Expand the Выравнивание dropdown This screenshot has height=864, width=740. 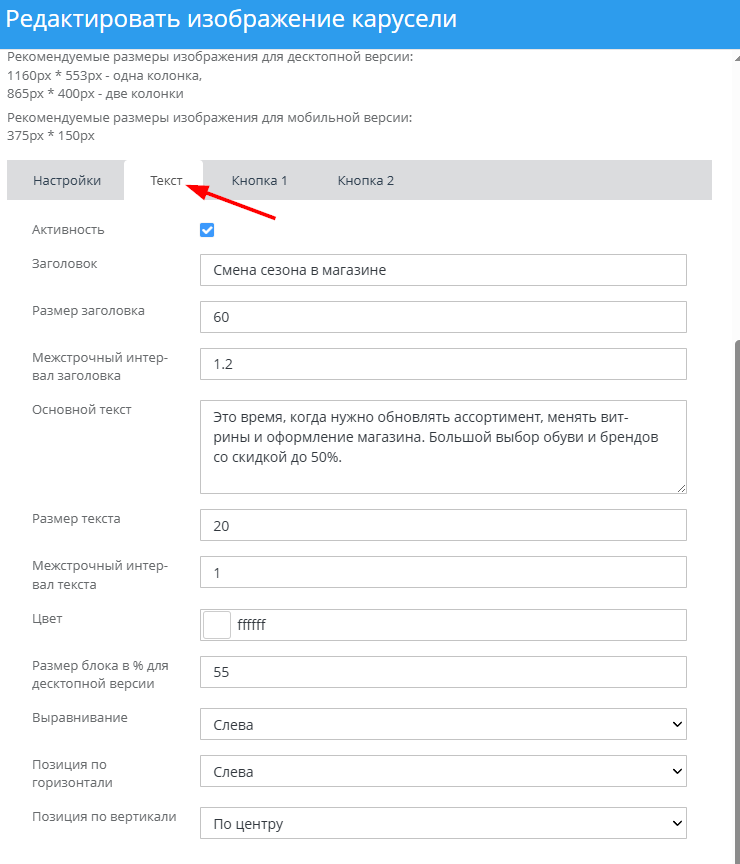[443, 724]
